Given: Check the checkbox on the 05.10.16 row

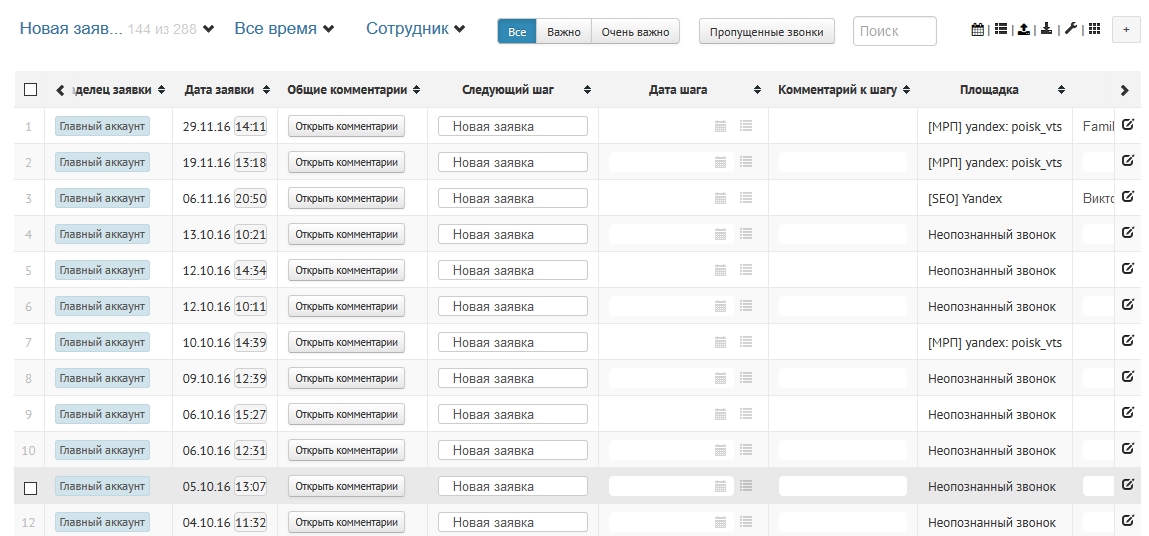Looking at the screenshot, I should (30, 487).
